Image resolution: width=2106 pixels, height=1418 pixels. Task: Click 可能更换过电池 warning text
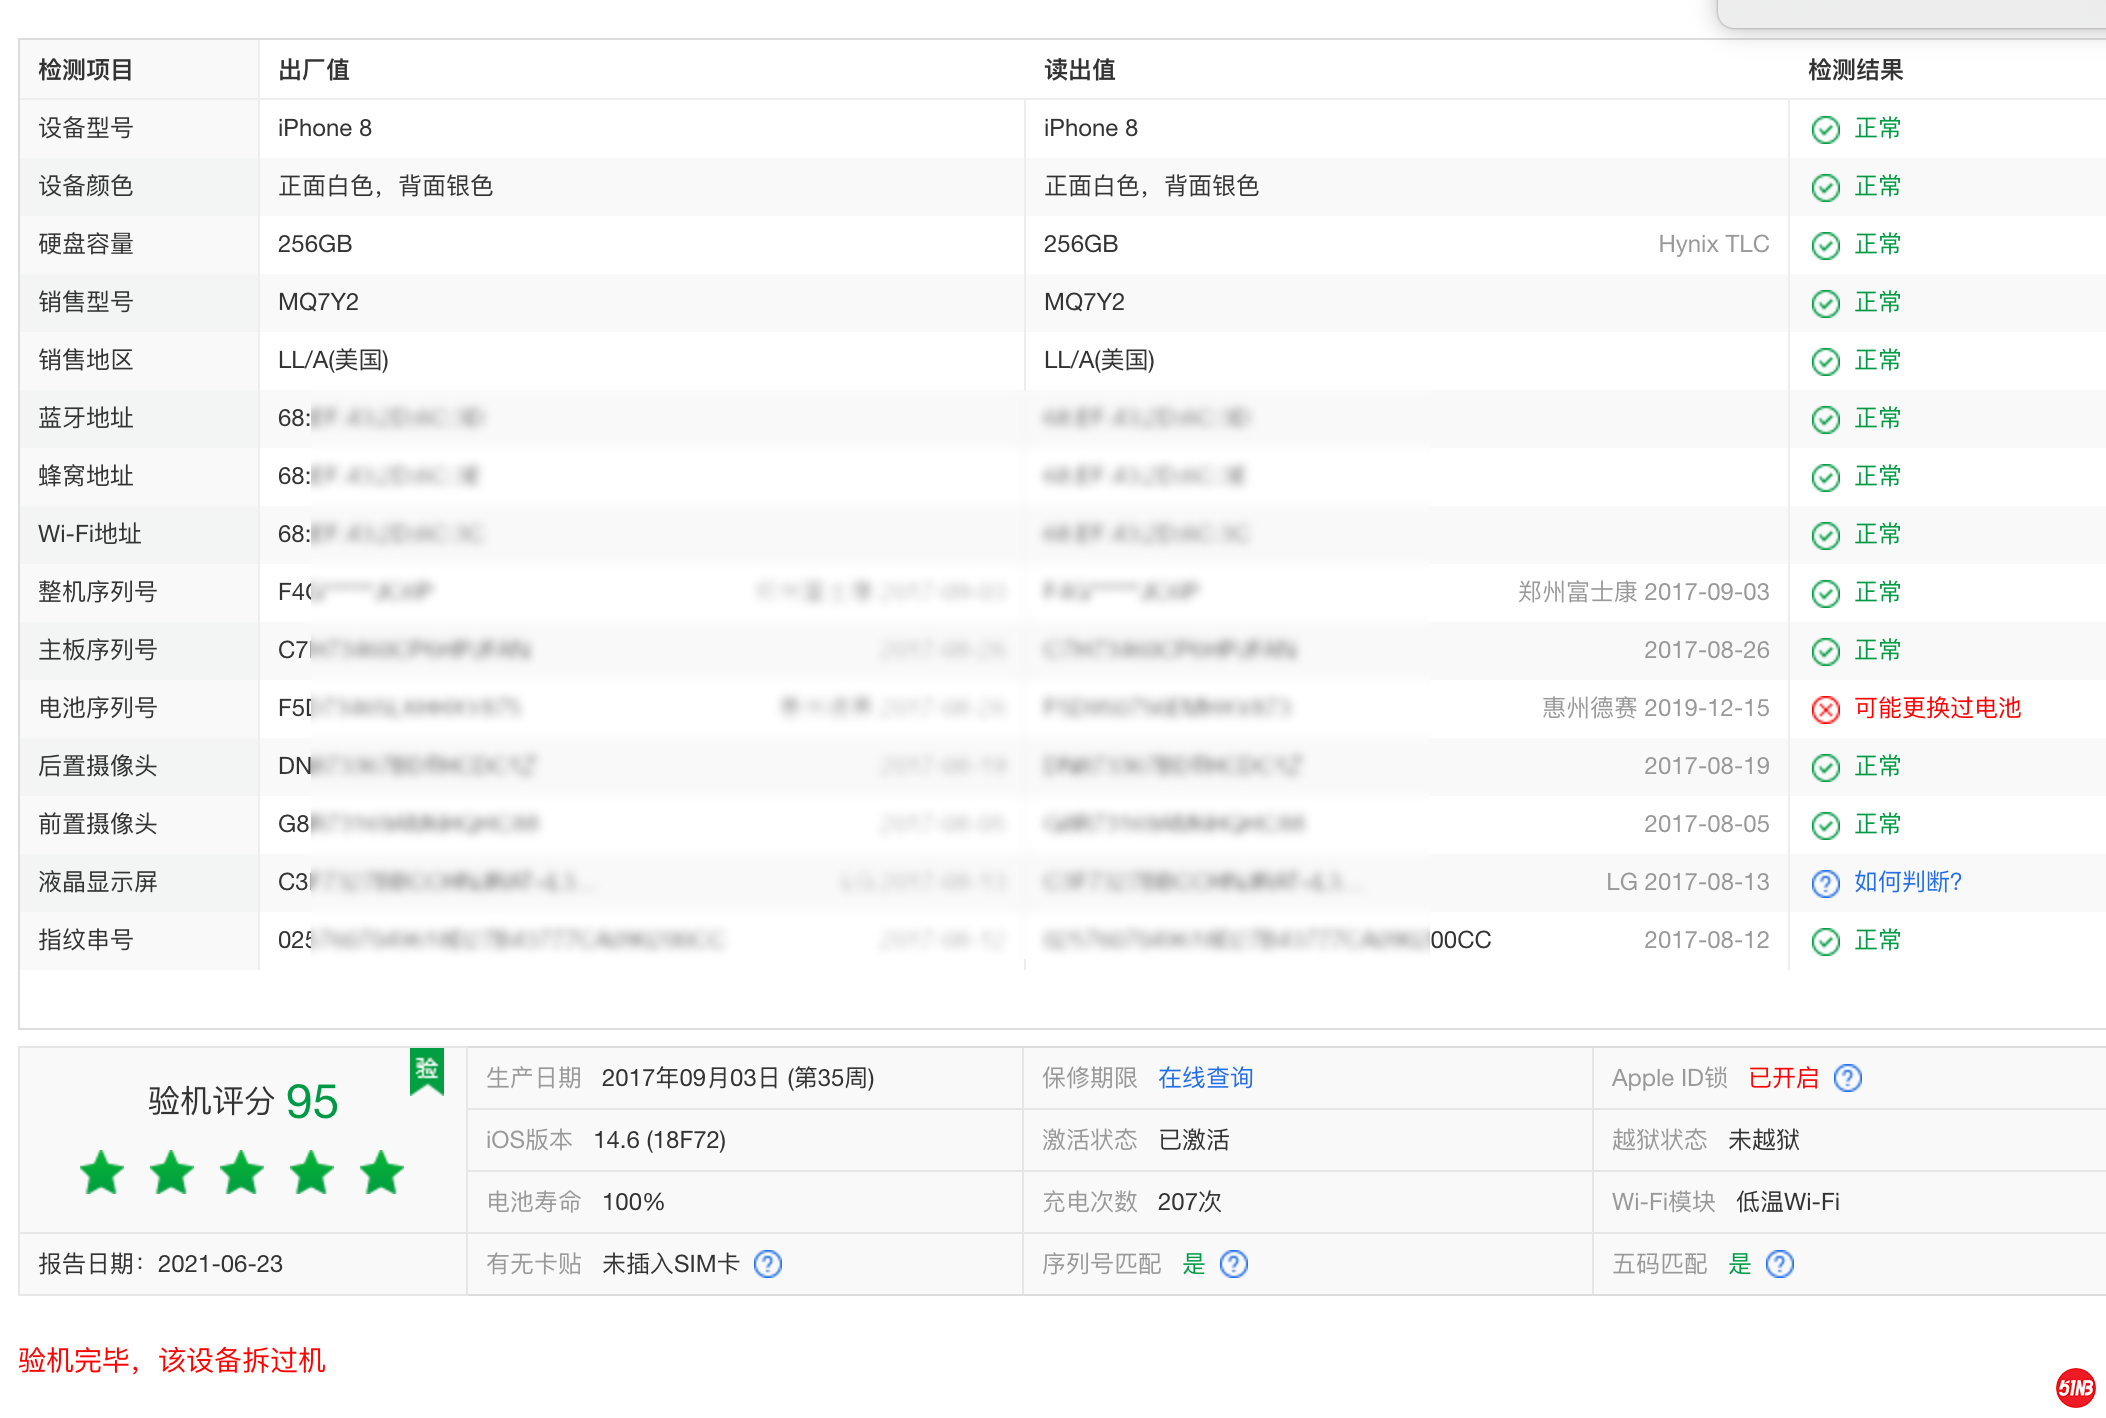click(x=1937, y=708)
